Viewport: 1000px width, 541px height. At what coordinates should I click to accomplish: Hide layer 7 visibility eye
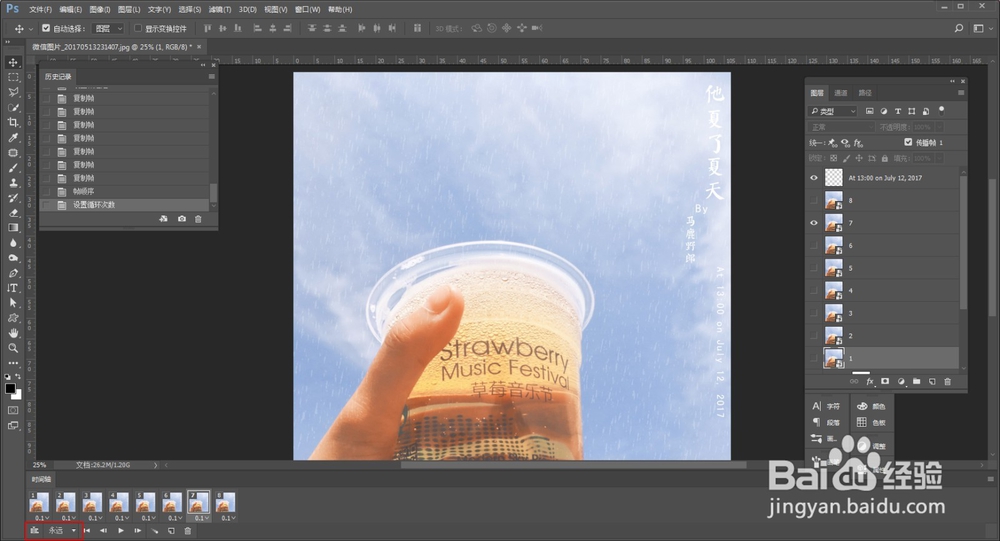814,223
